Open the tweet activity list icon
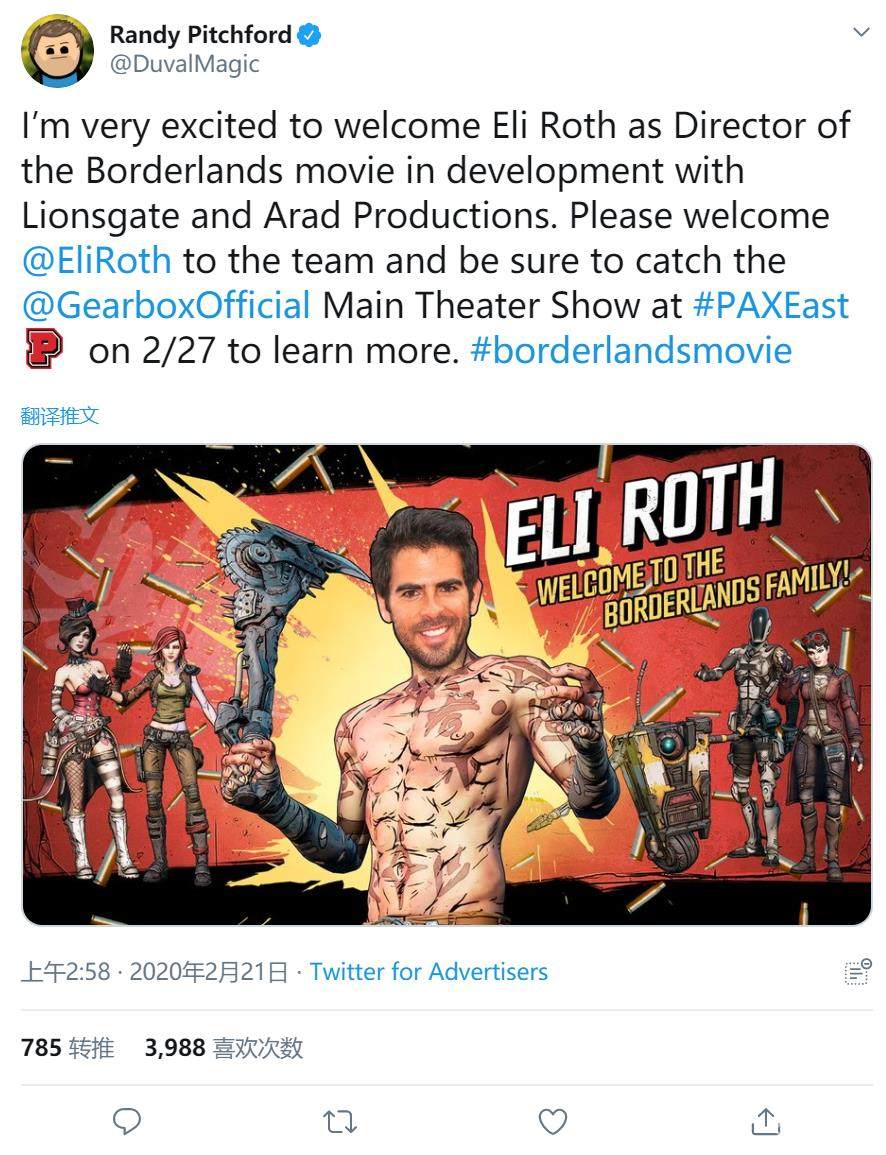Screen dimensions: 886x1155 (x=857, y=972)
